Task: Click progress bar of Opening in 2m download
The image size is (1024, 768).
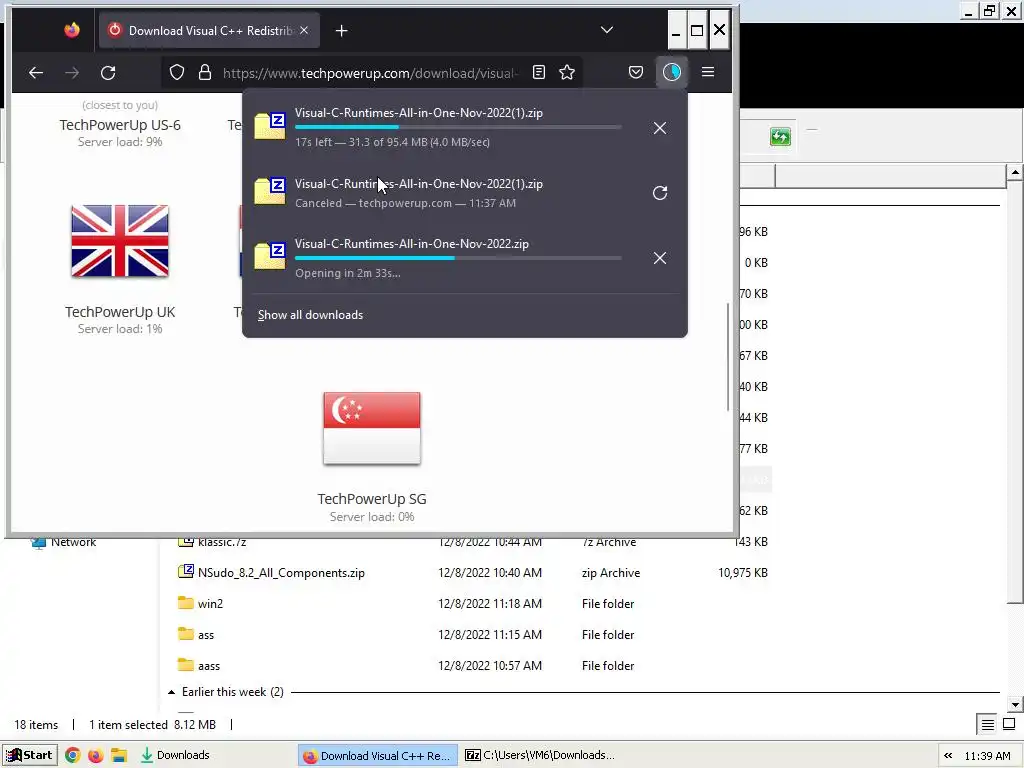Action: click(x=458, y=258)
